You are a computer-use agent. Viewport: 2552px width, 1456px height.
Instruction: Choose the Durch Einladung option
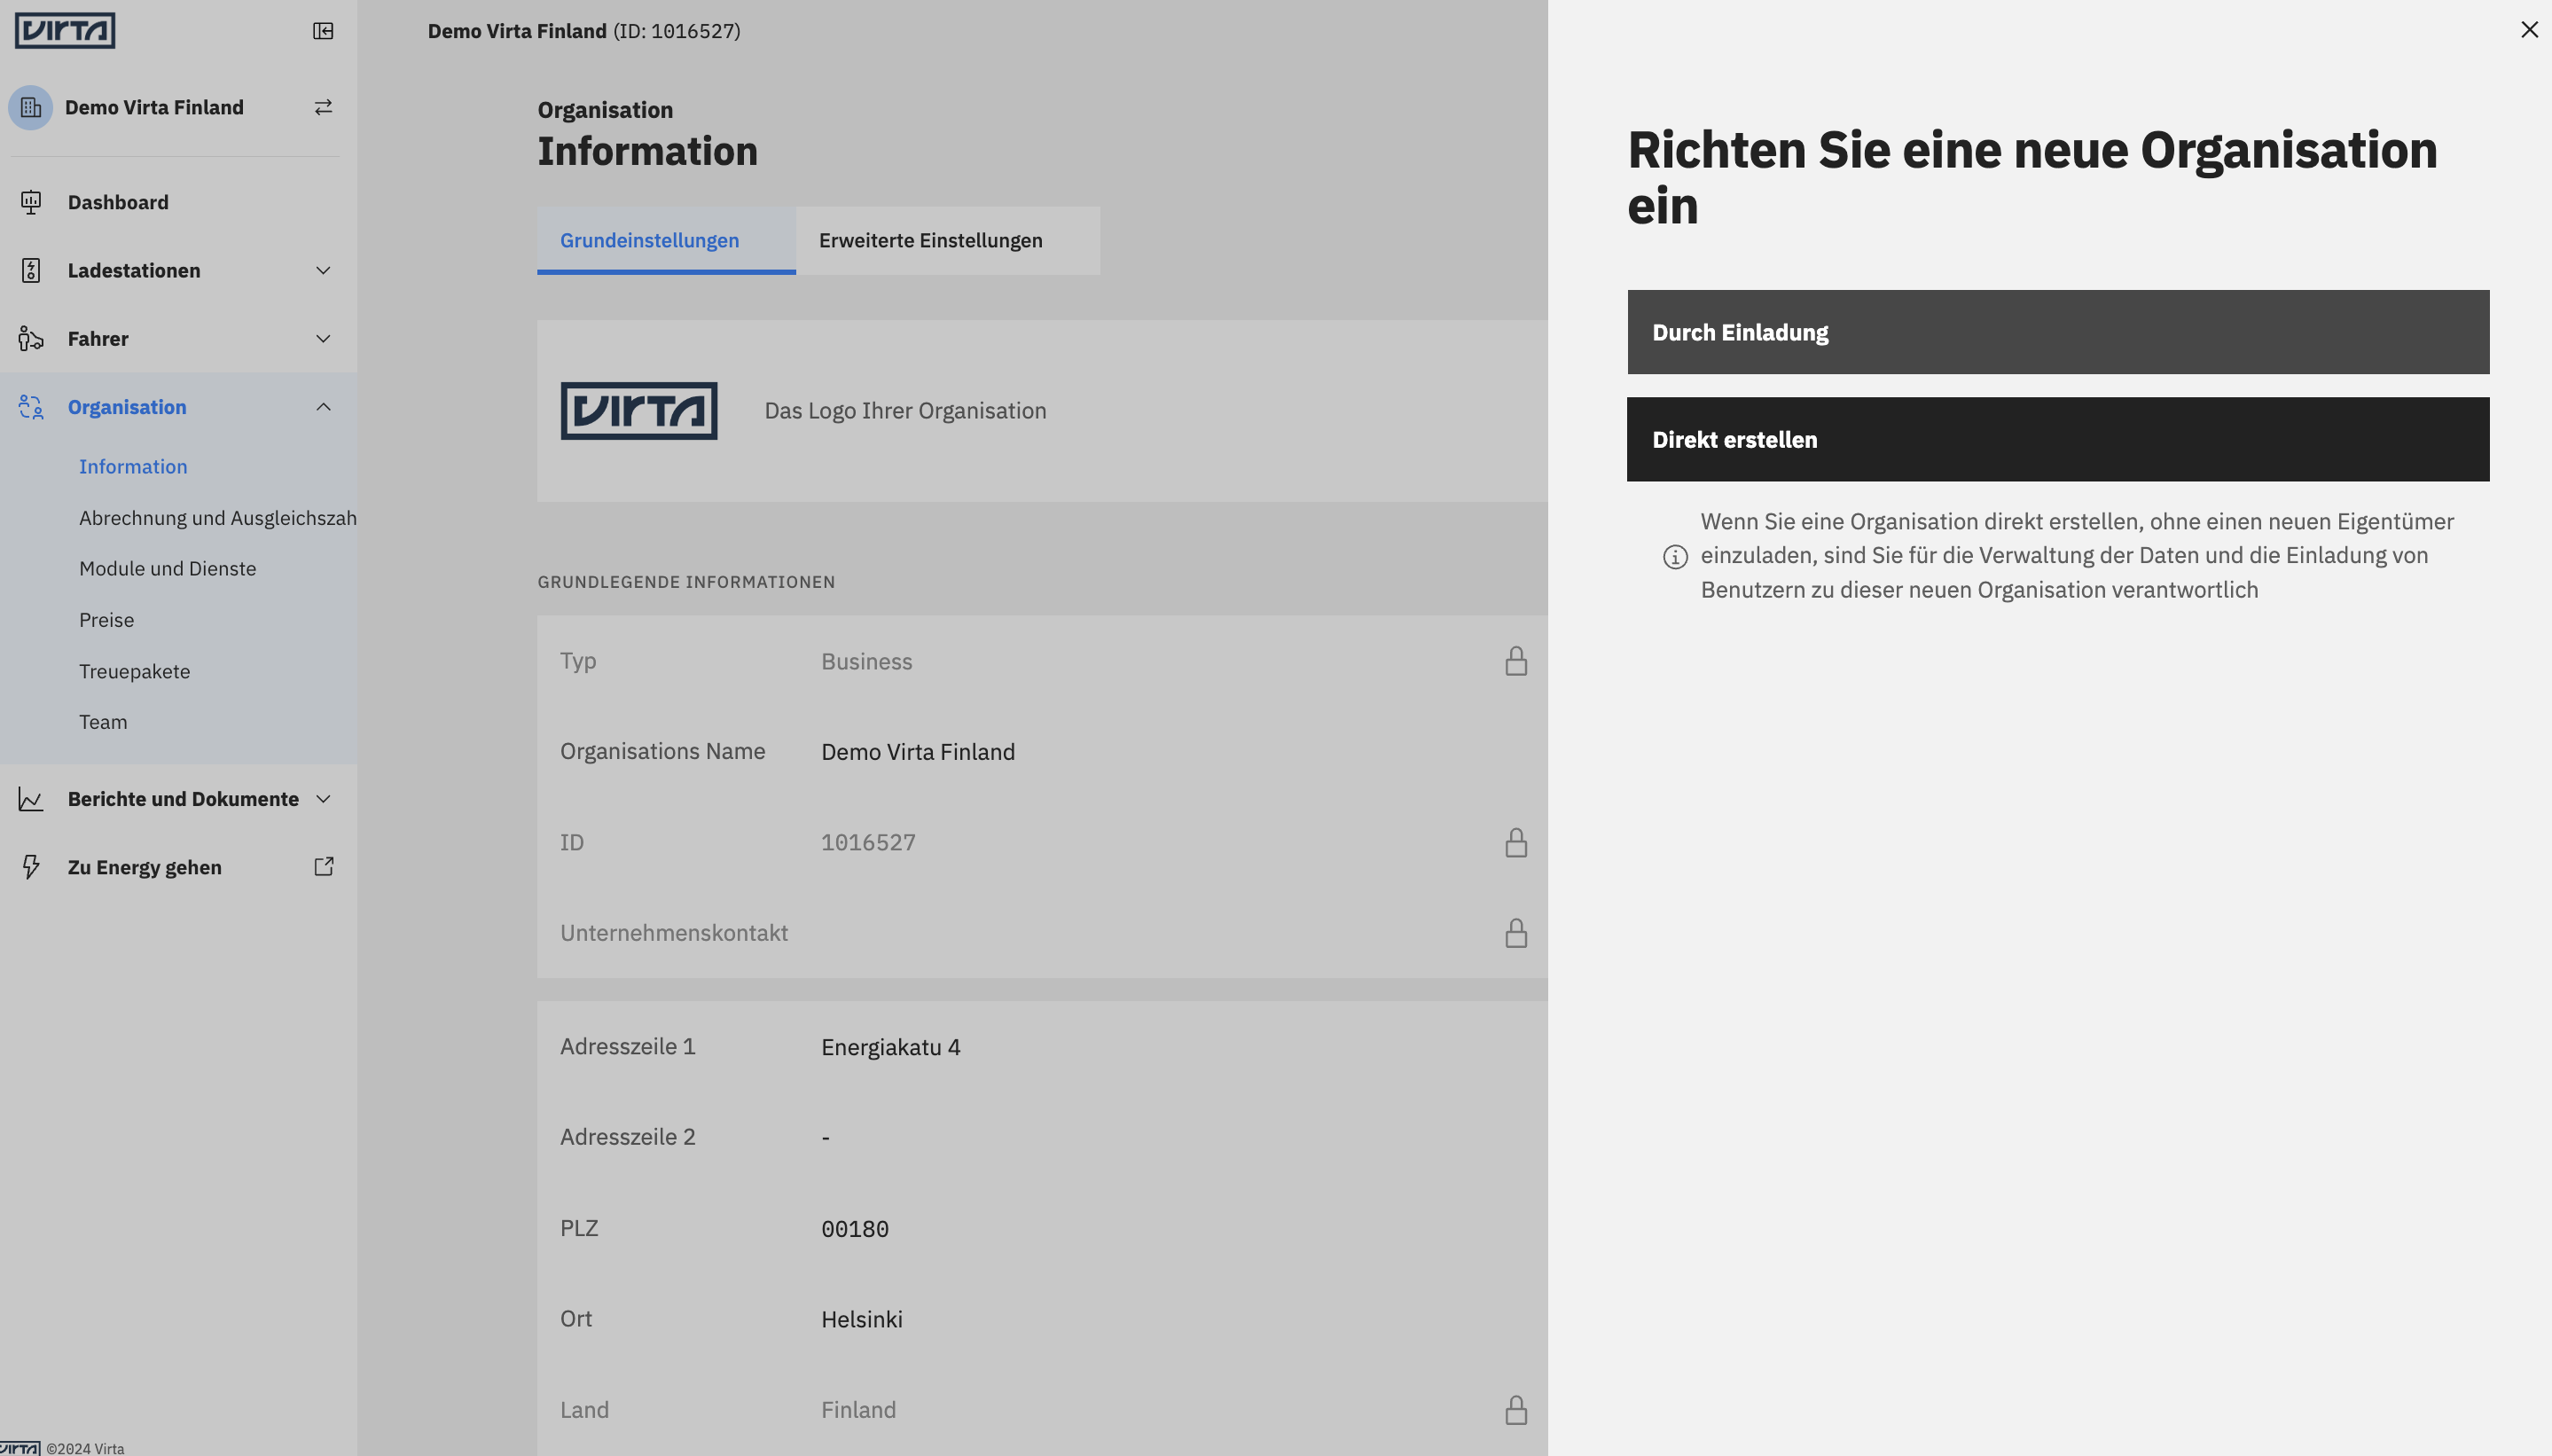pos(2058,332)
